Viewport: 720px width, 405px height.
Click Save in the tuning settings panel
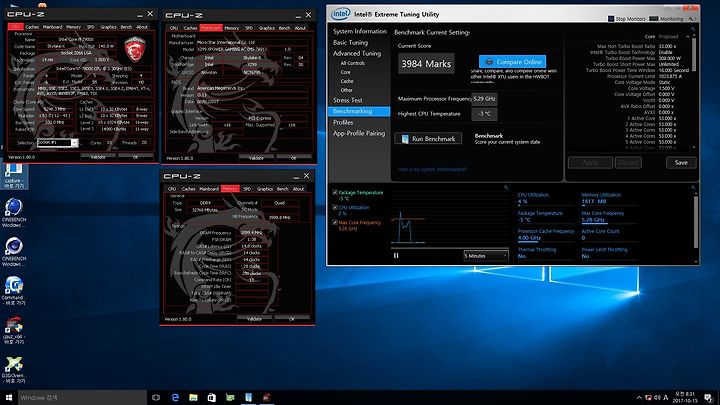681,163
